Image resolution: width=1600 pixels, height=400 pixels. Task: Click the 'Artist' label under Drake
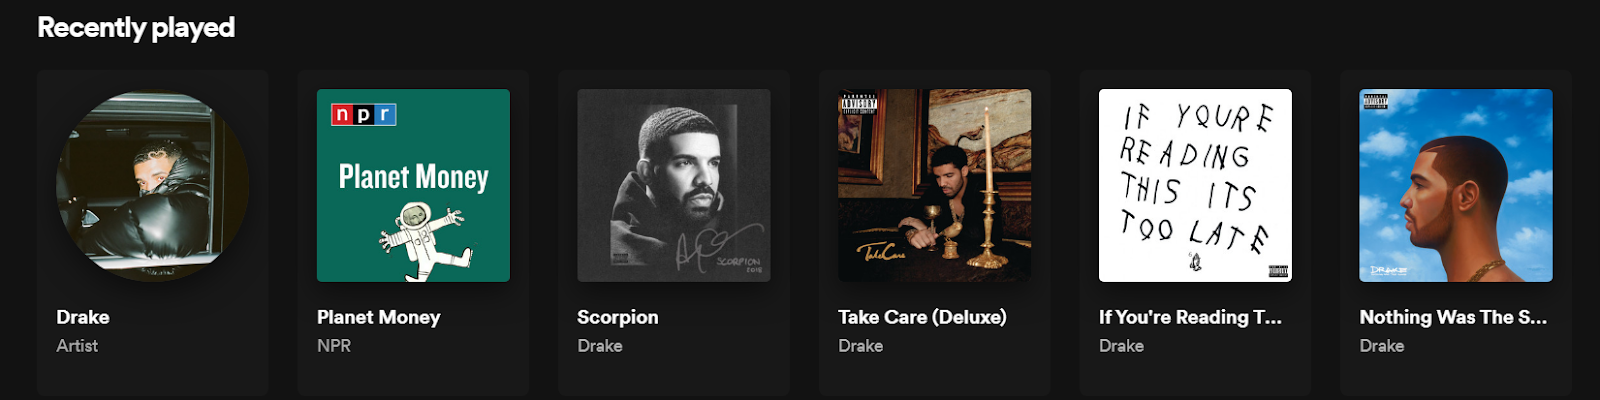(77, 346)
